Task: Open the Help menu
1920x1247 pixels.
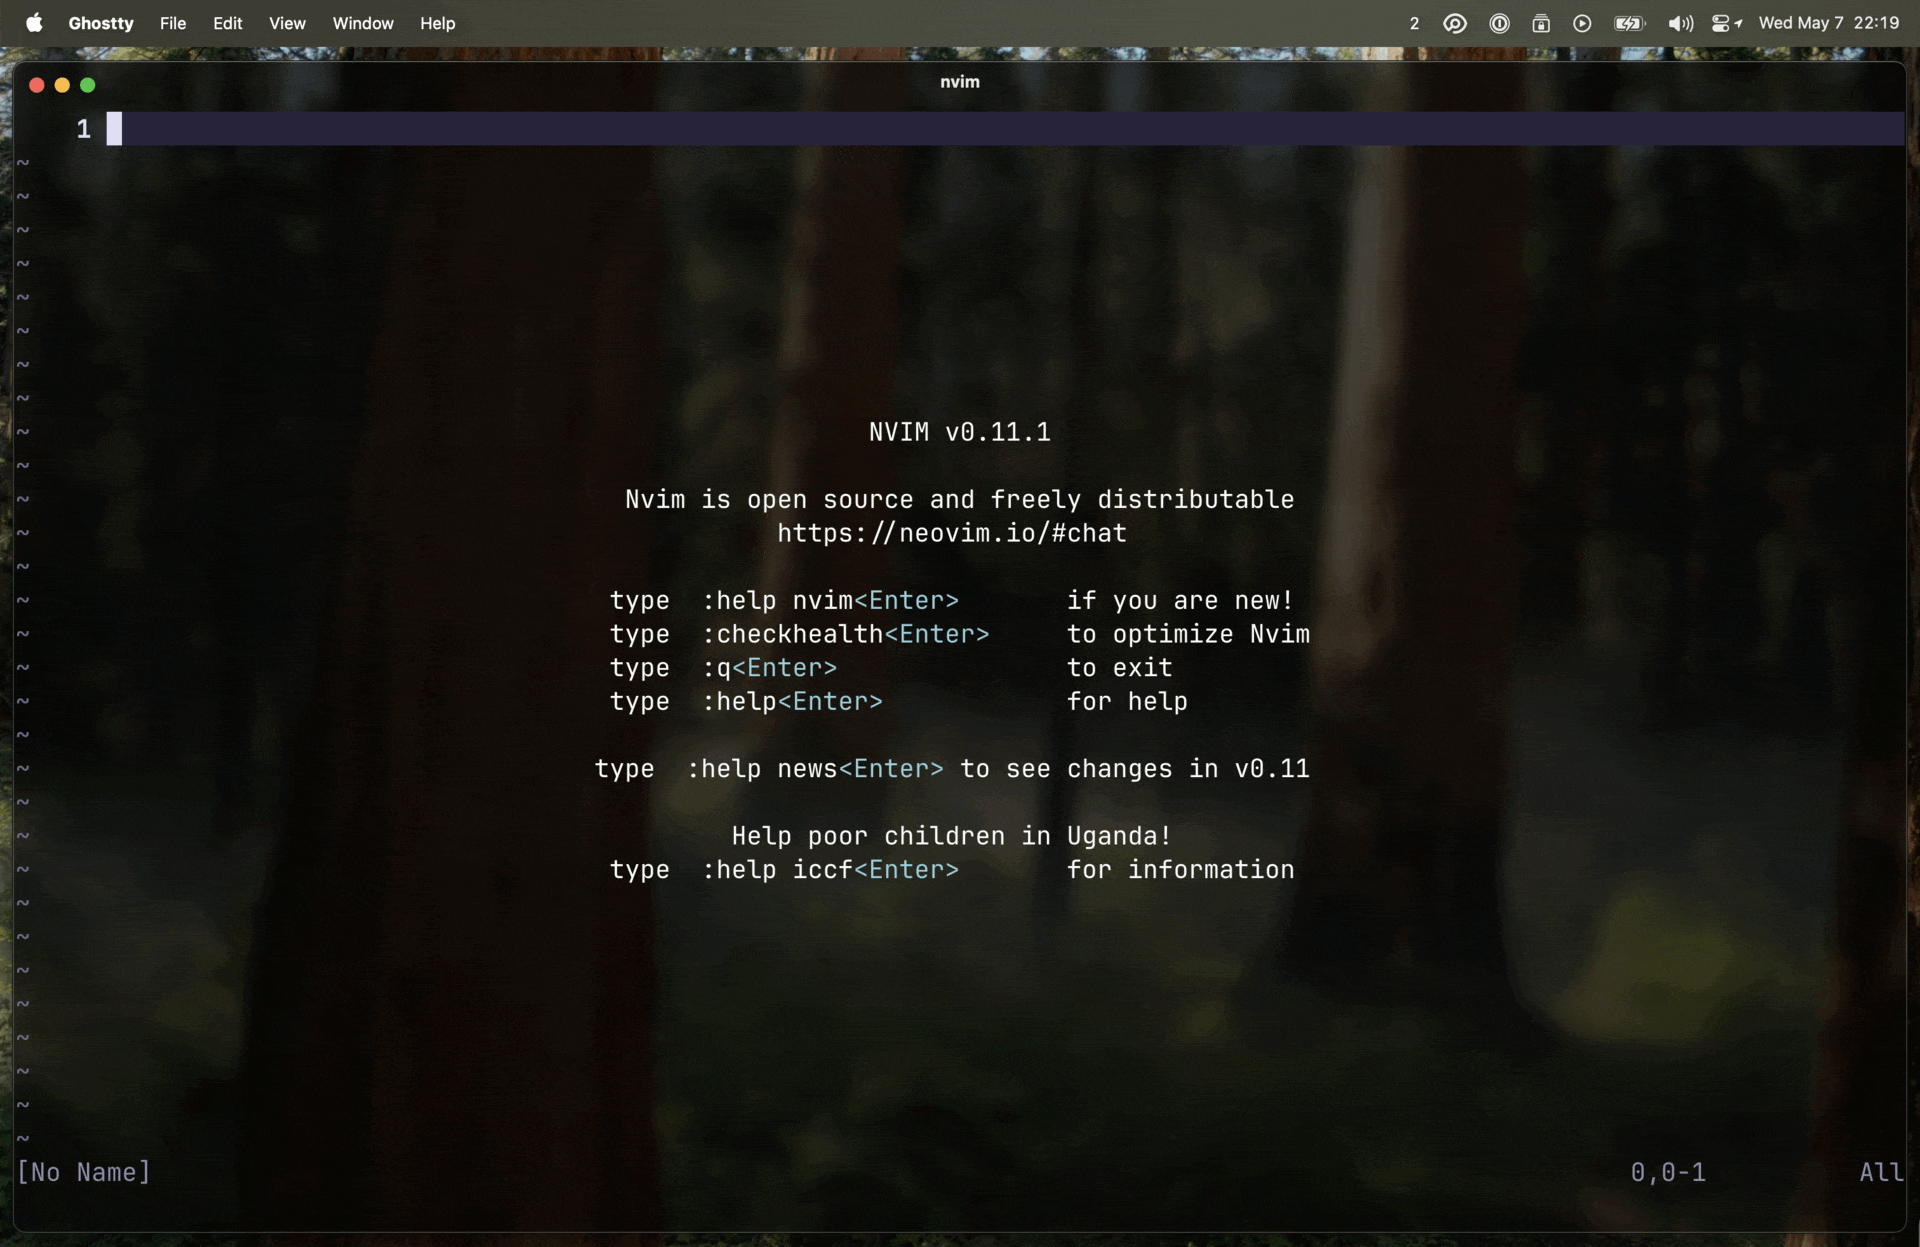Action: coord(437,23)
